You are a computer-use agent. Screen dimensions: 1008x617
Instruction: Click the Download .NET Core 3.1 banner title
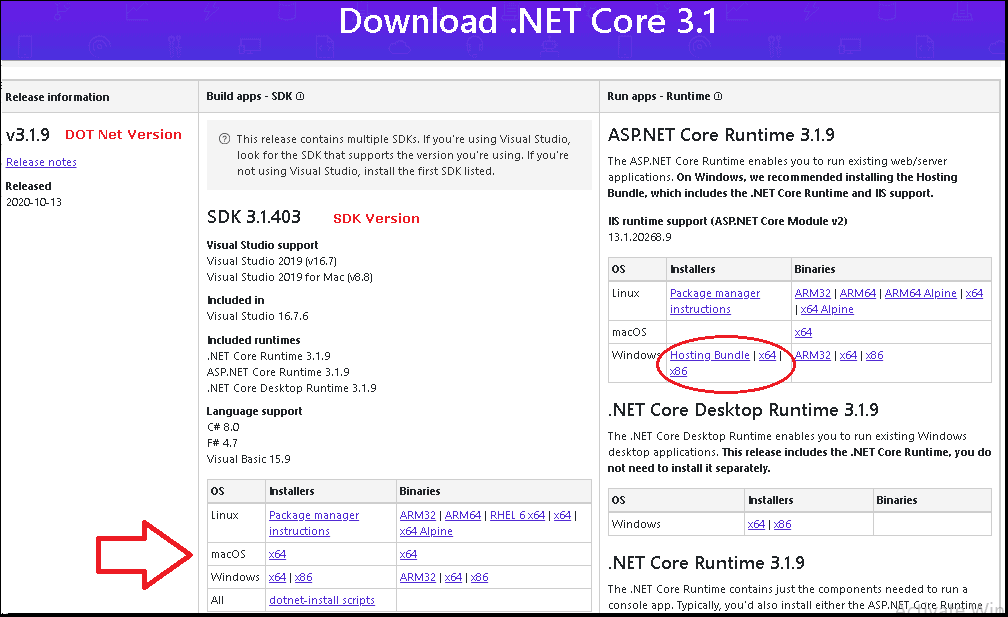[x=528, y=21]
